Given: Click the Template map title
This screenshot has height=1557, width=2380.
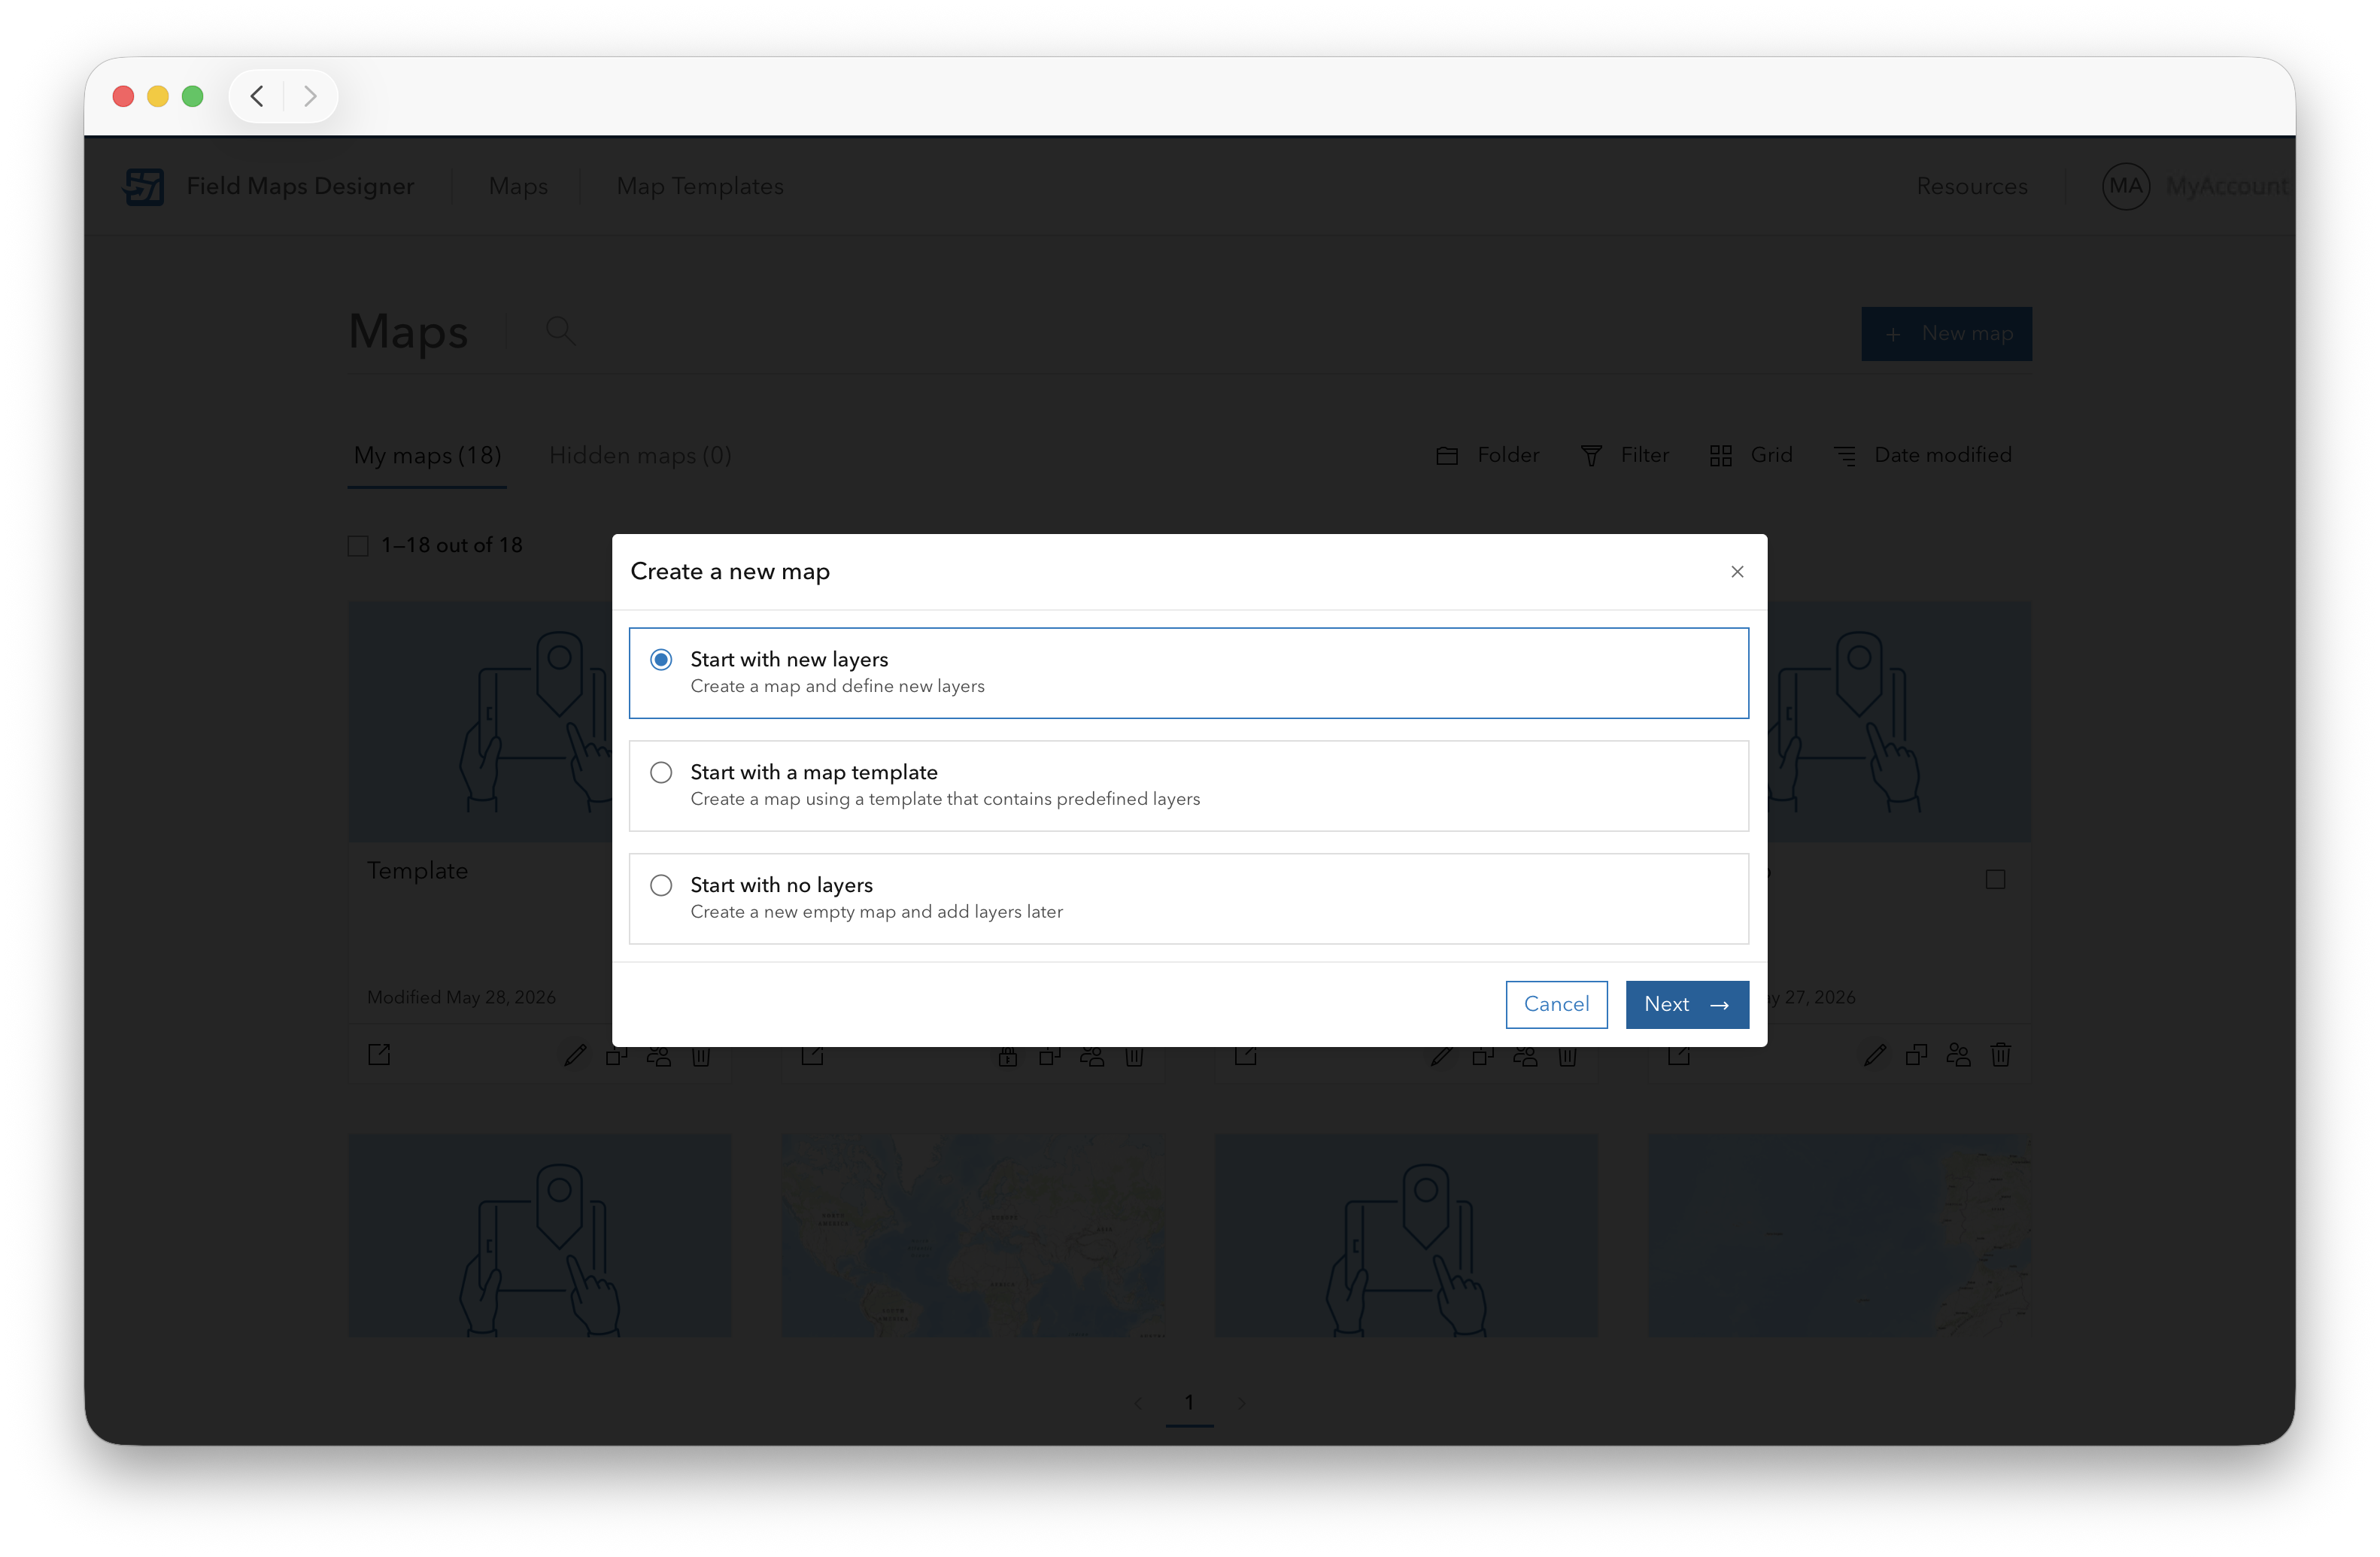Looking at the screenshot, I should [417, 870].
